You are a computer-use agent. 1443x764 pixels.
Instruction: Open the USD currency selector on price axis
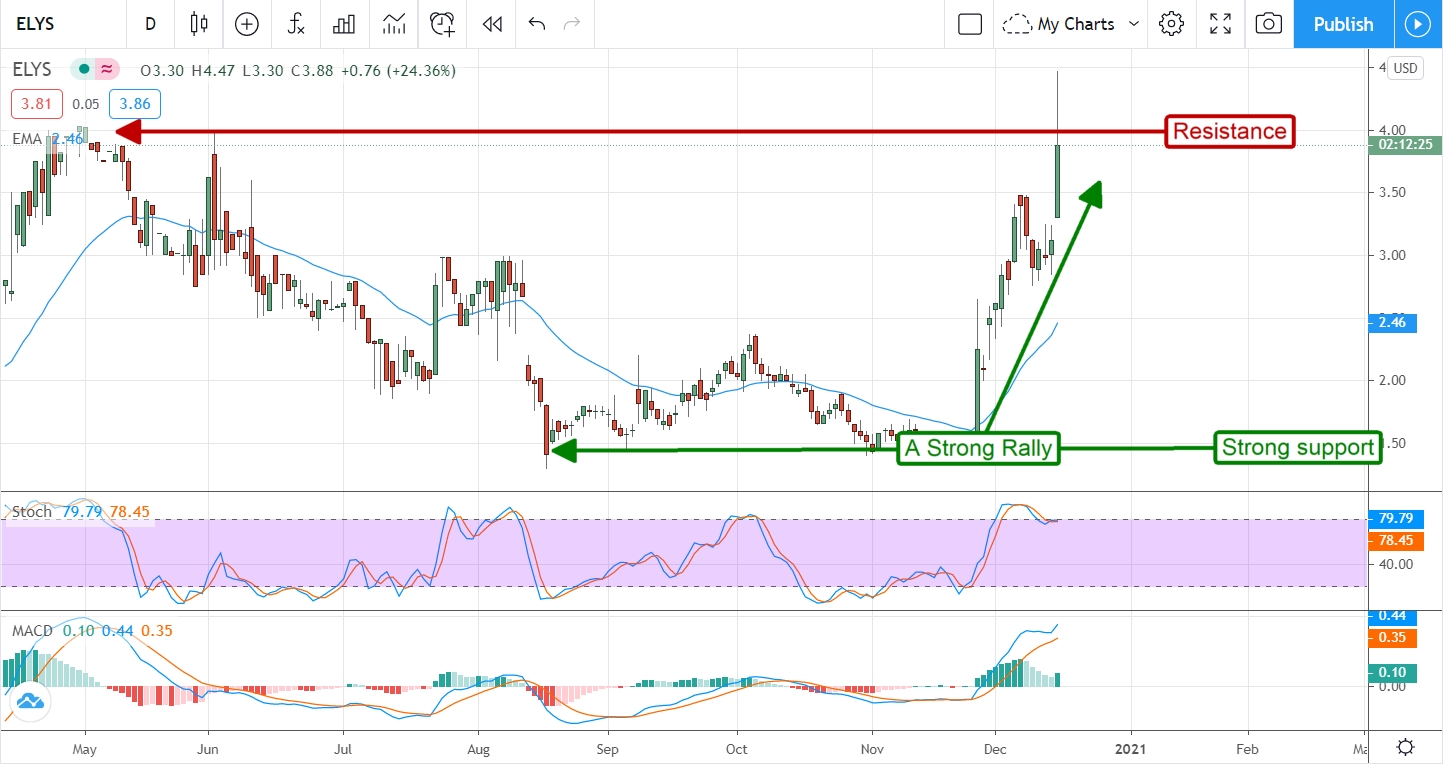tap(1406, 68)
